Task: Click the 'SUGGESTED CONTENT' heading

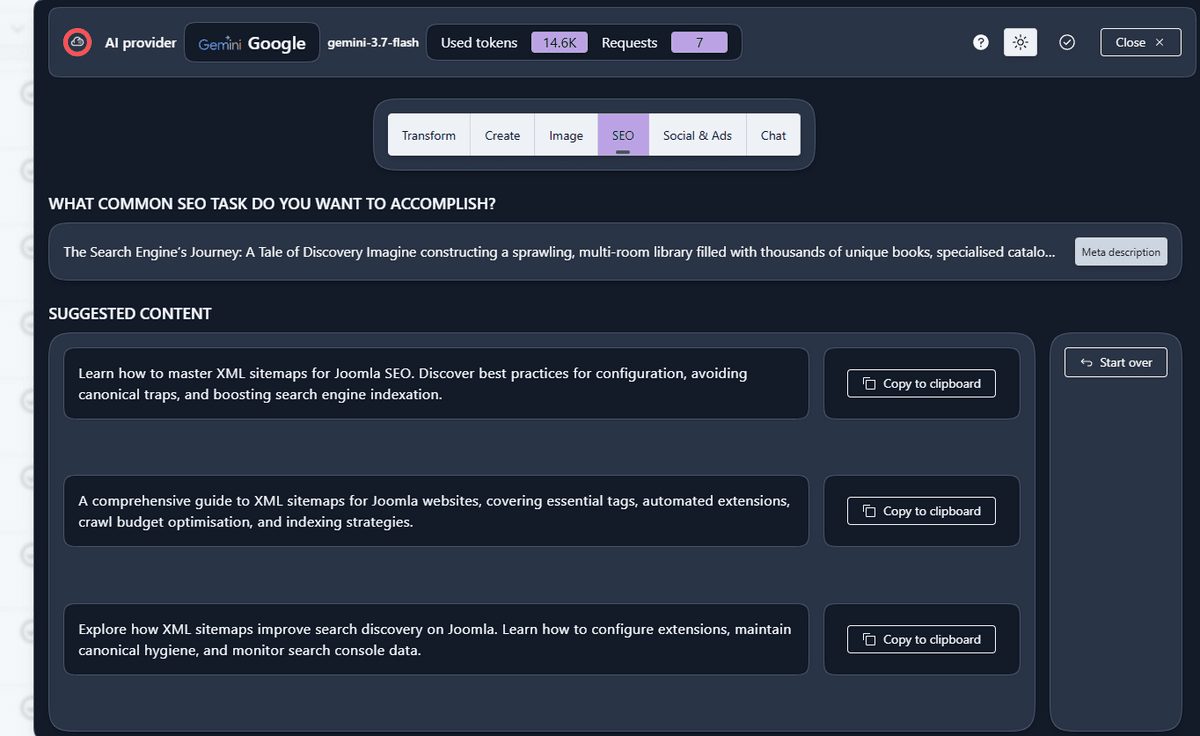Action: (x=130, y=314)
